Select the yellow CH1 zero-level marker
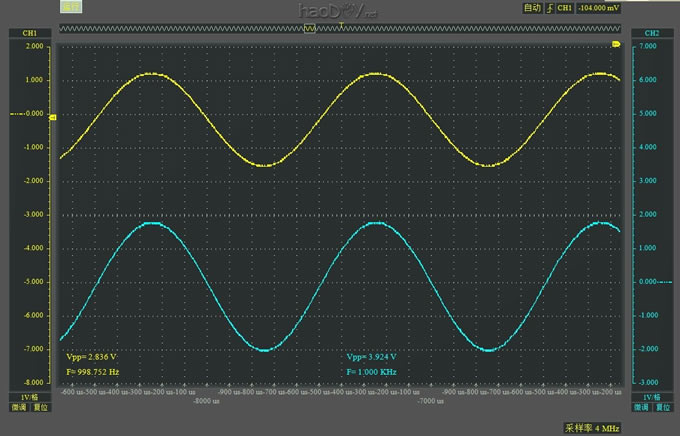 pyautogui.click(x=52, y=118)
